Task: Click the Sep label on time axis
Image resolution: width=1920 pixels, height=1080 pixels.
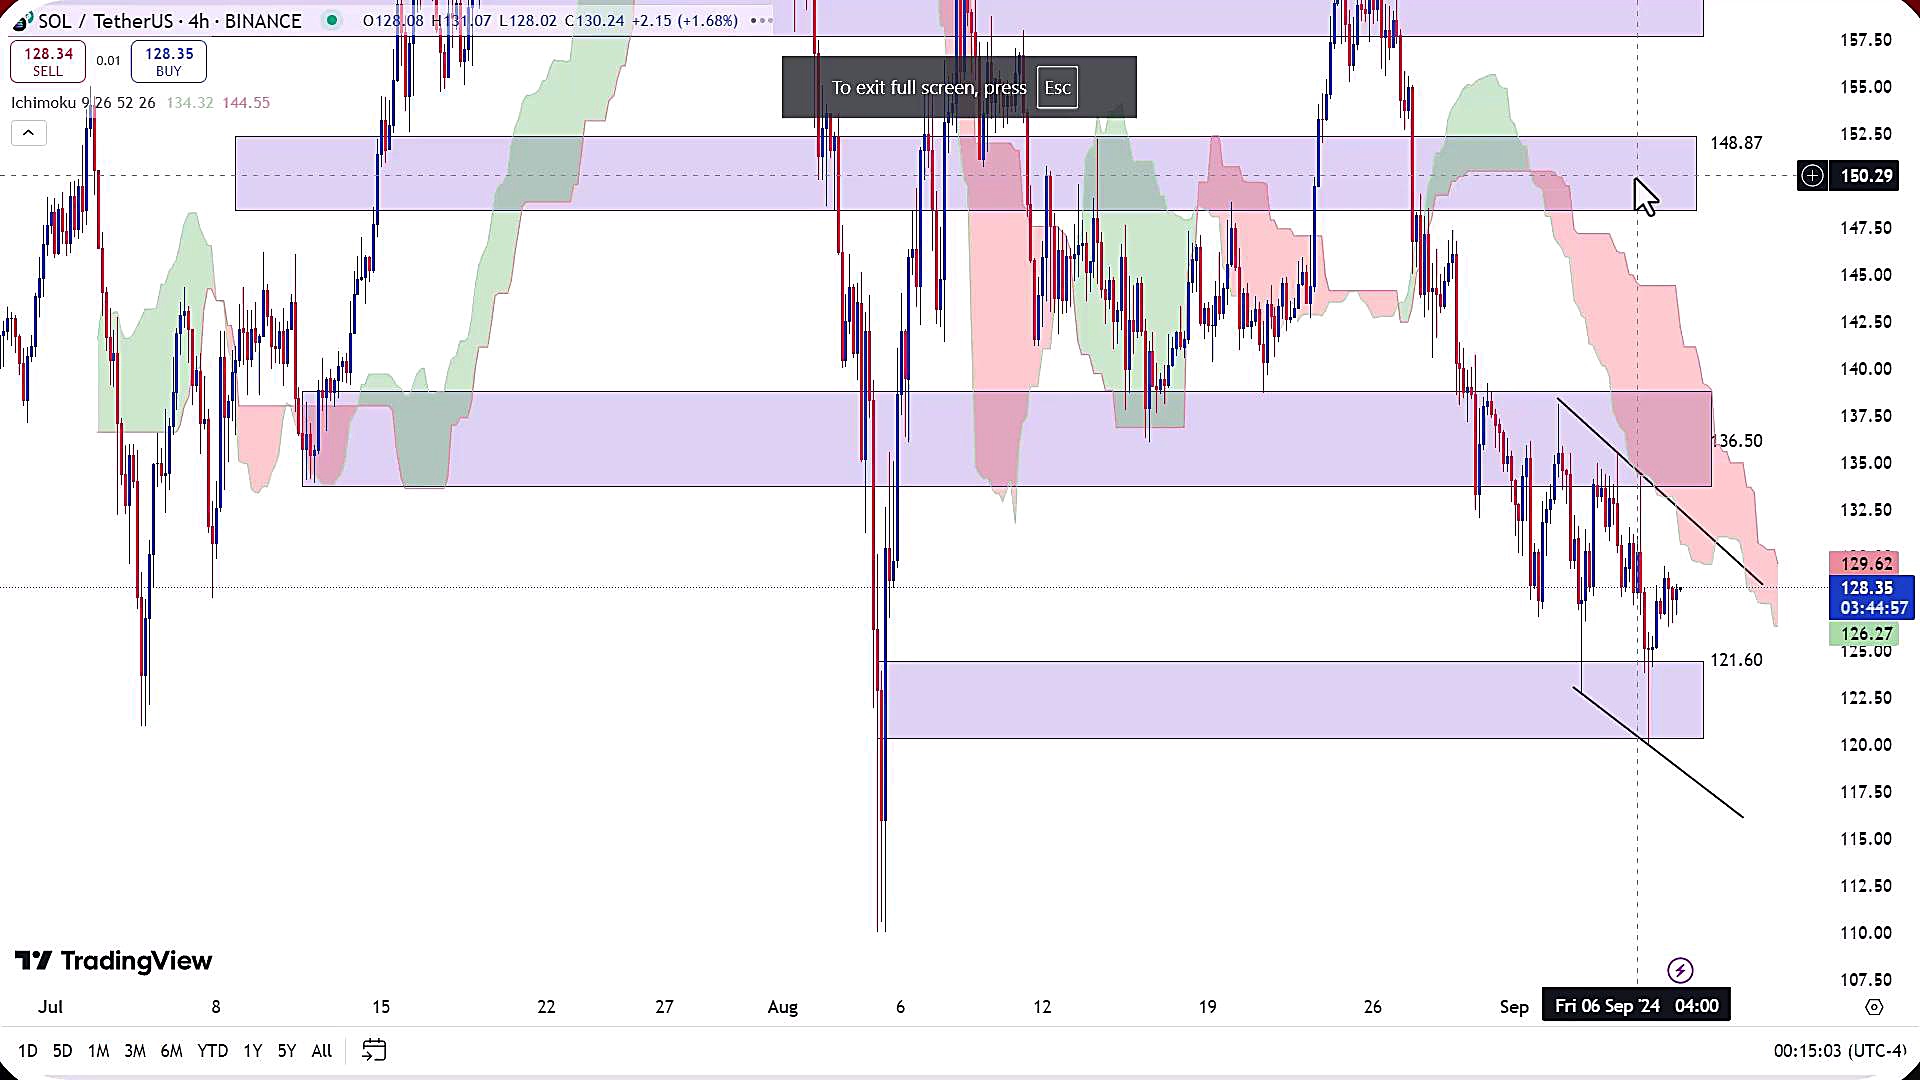Action: coord(1514,1007)
